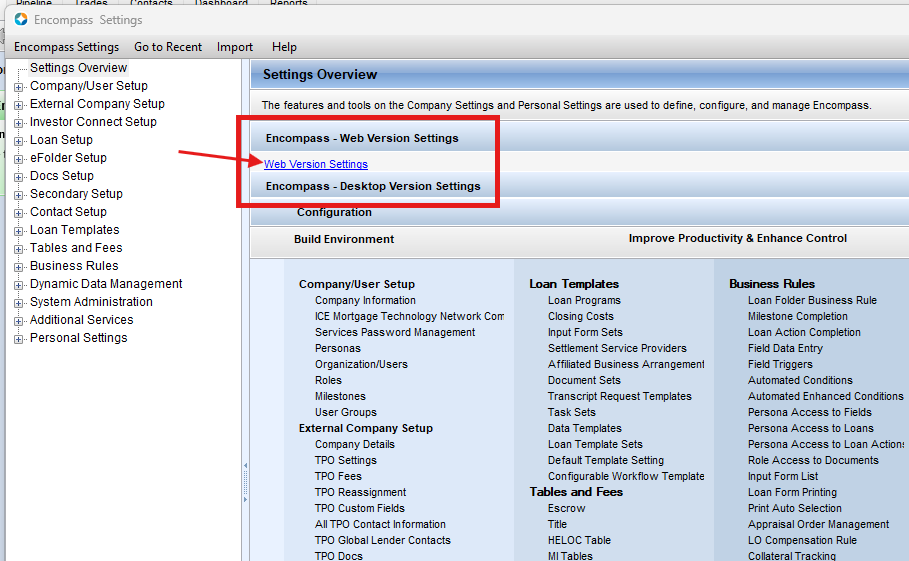Screen dimensions: 909x561
Task: Open Loan Programs link
Action: 584,300
